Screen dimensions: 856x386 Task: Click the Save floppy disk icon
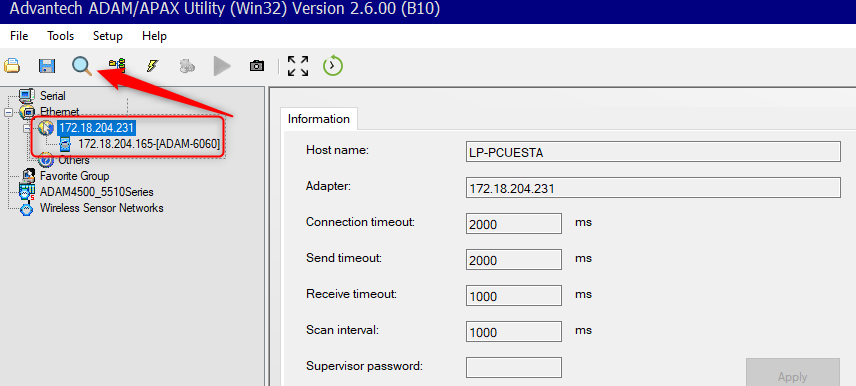click(47, 66)
